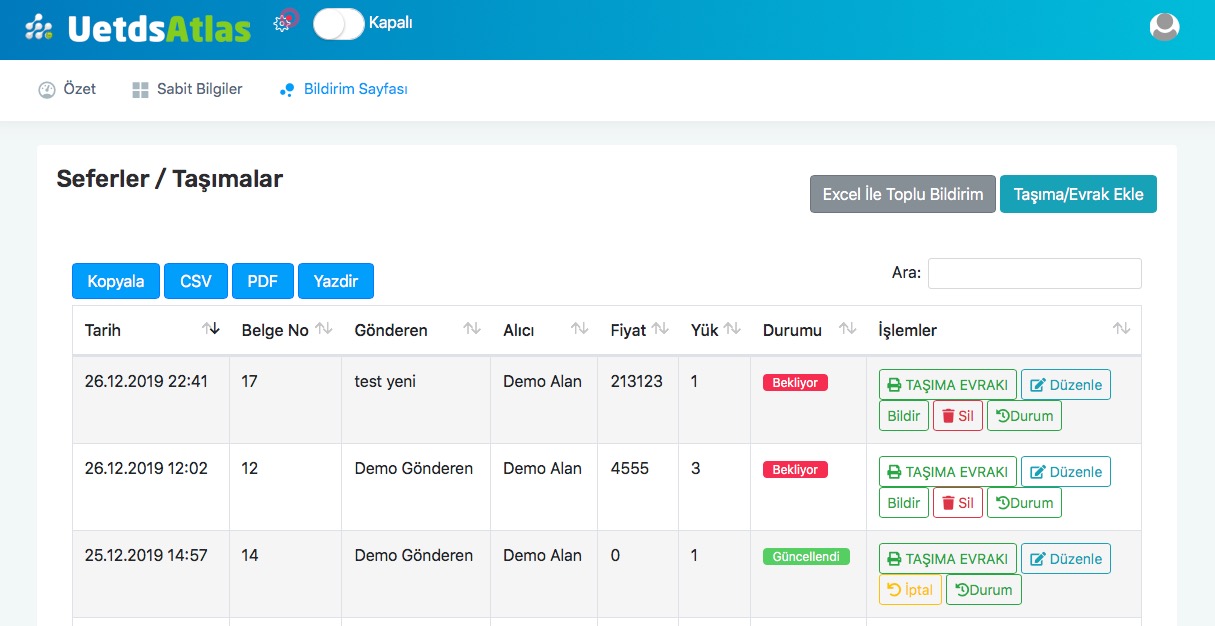Open Durum for belge 14

pyautogui.click(x=984, y=590)
